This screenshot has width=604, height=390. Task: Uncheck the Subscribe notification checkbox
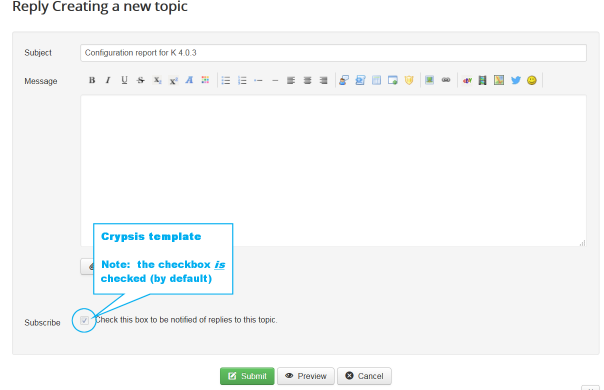point(84,320)
